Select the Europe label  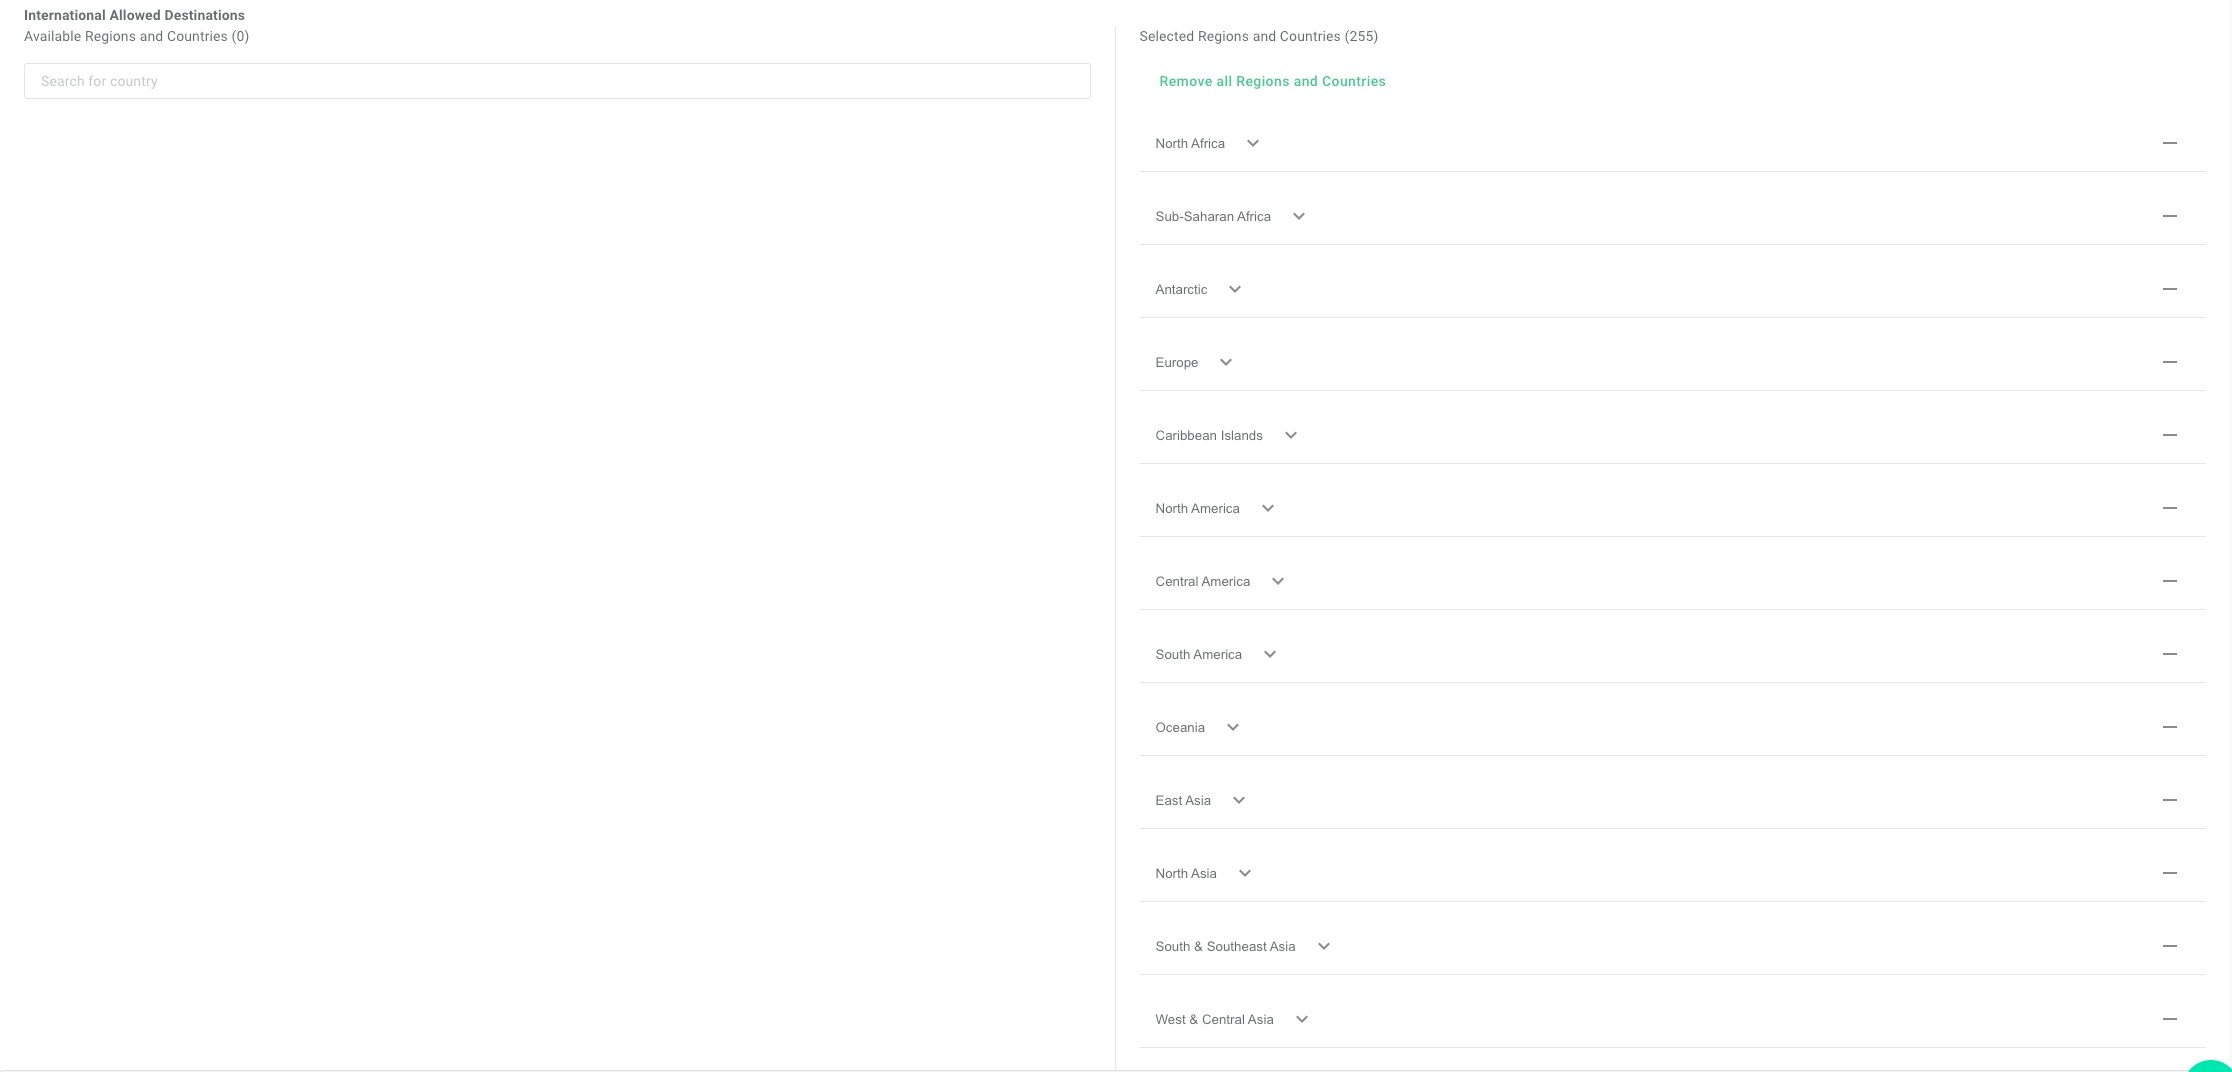tap(1176, 362)
